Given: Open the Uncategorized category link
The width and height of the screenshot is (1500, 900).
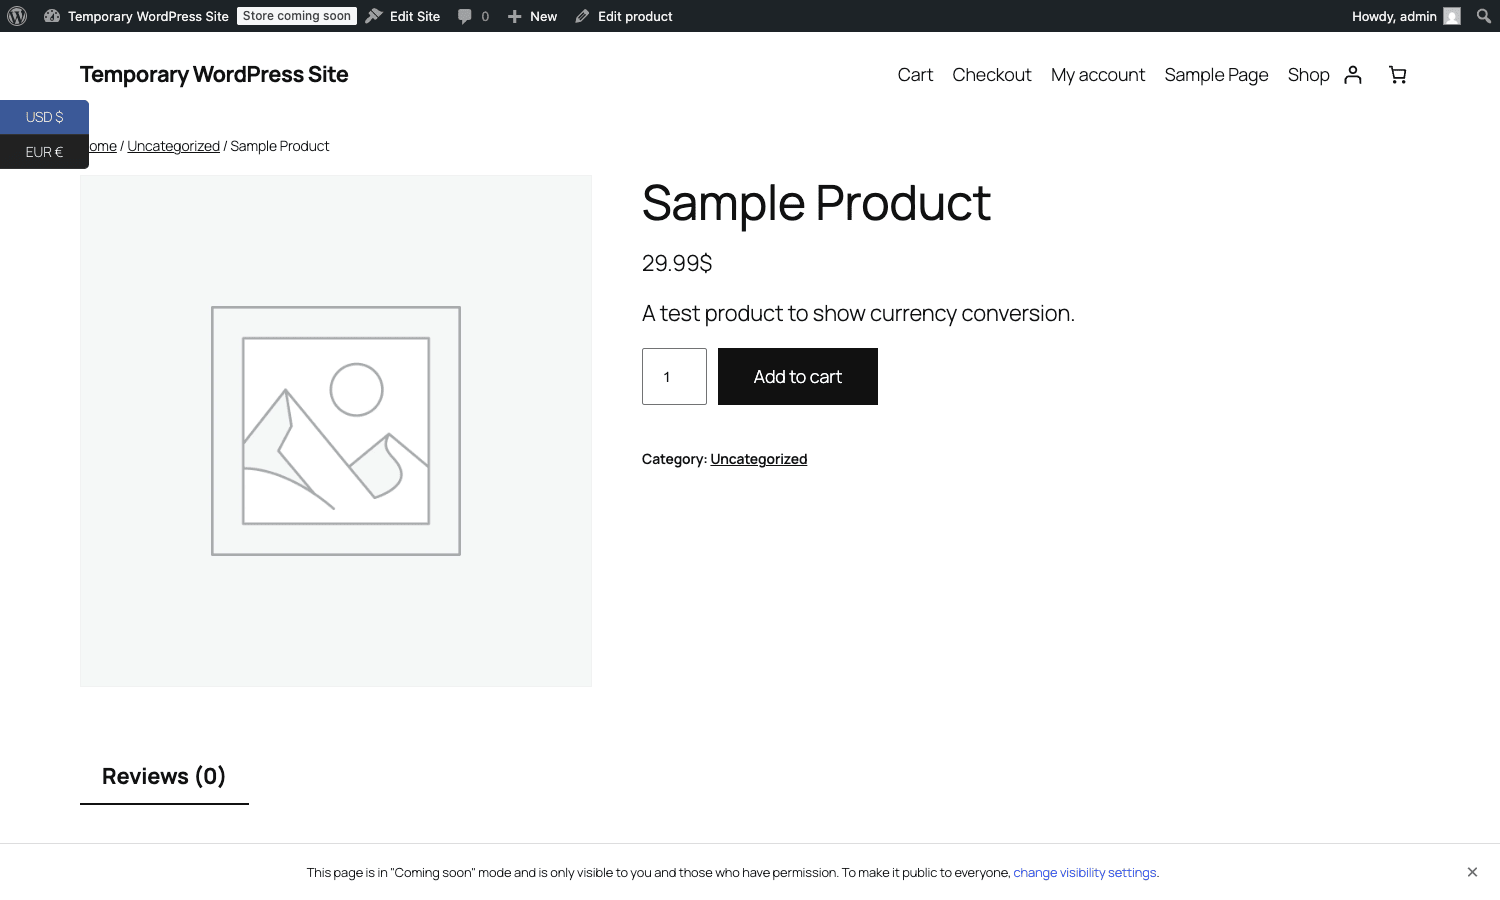Looking at the screenshot, I should [758, 459].
